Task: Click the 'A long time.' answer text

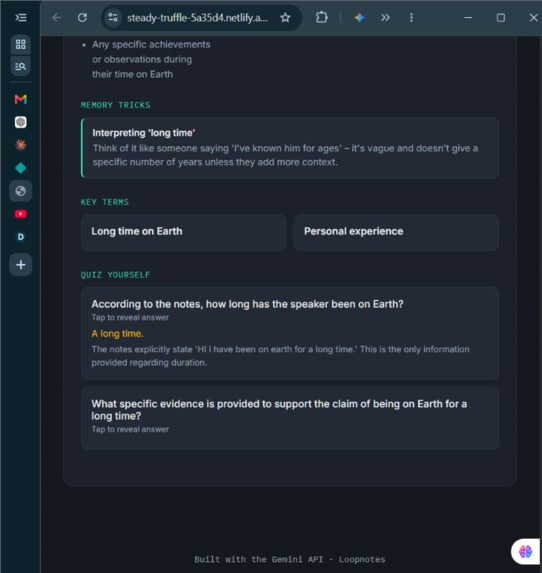Action: [117, 334]
